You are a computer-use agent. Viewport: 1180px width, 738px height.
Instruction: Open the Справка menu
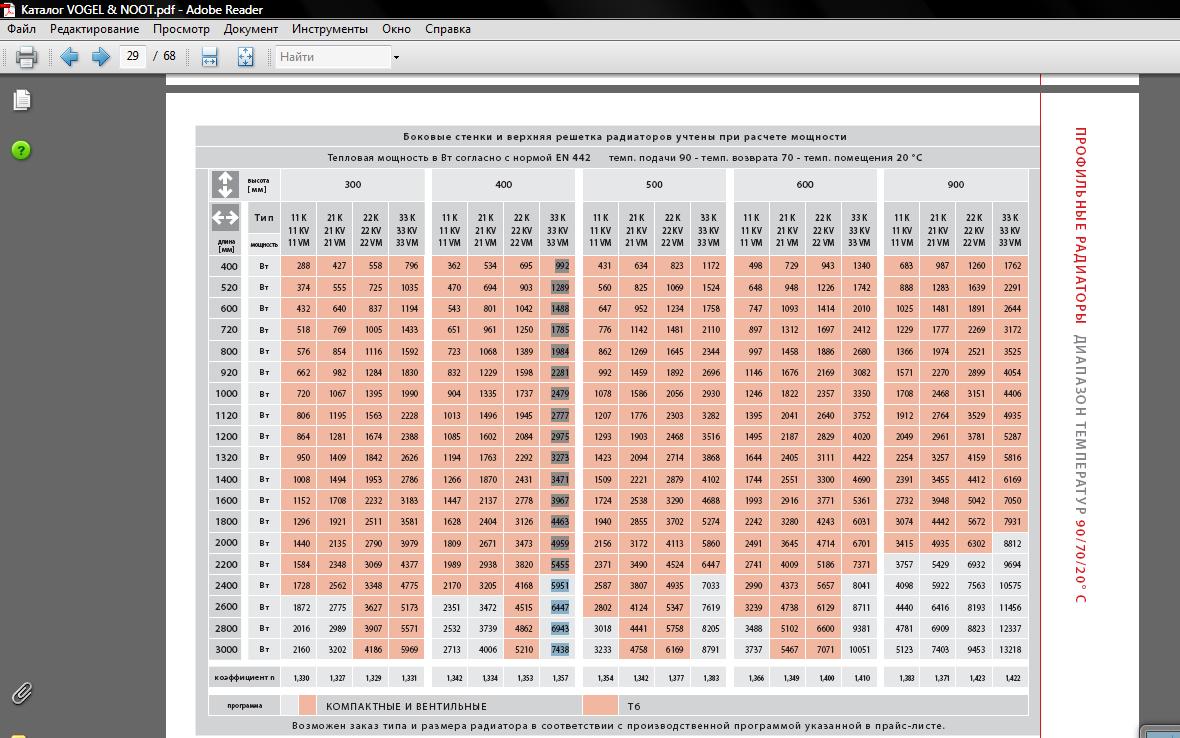[x=448, y=29]
